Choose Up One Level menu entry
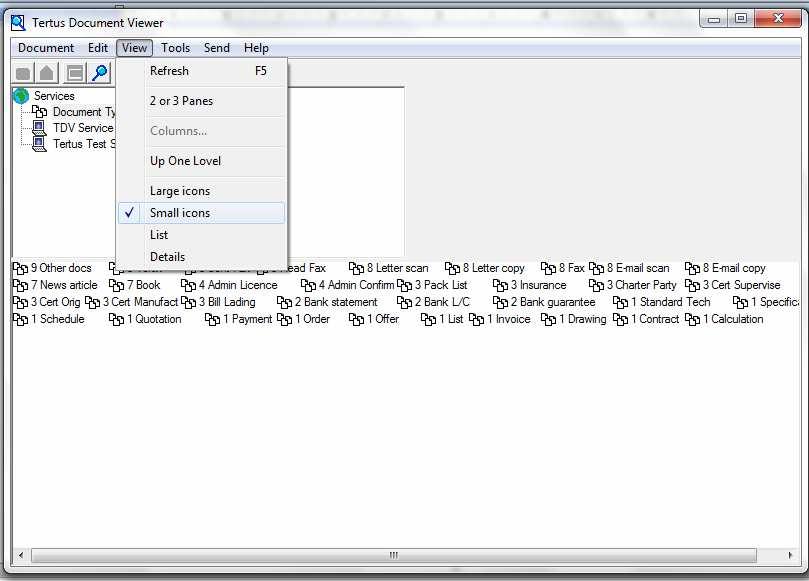 click(x=201, y=161)
